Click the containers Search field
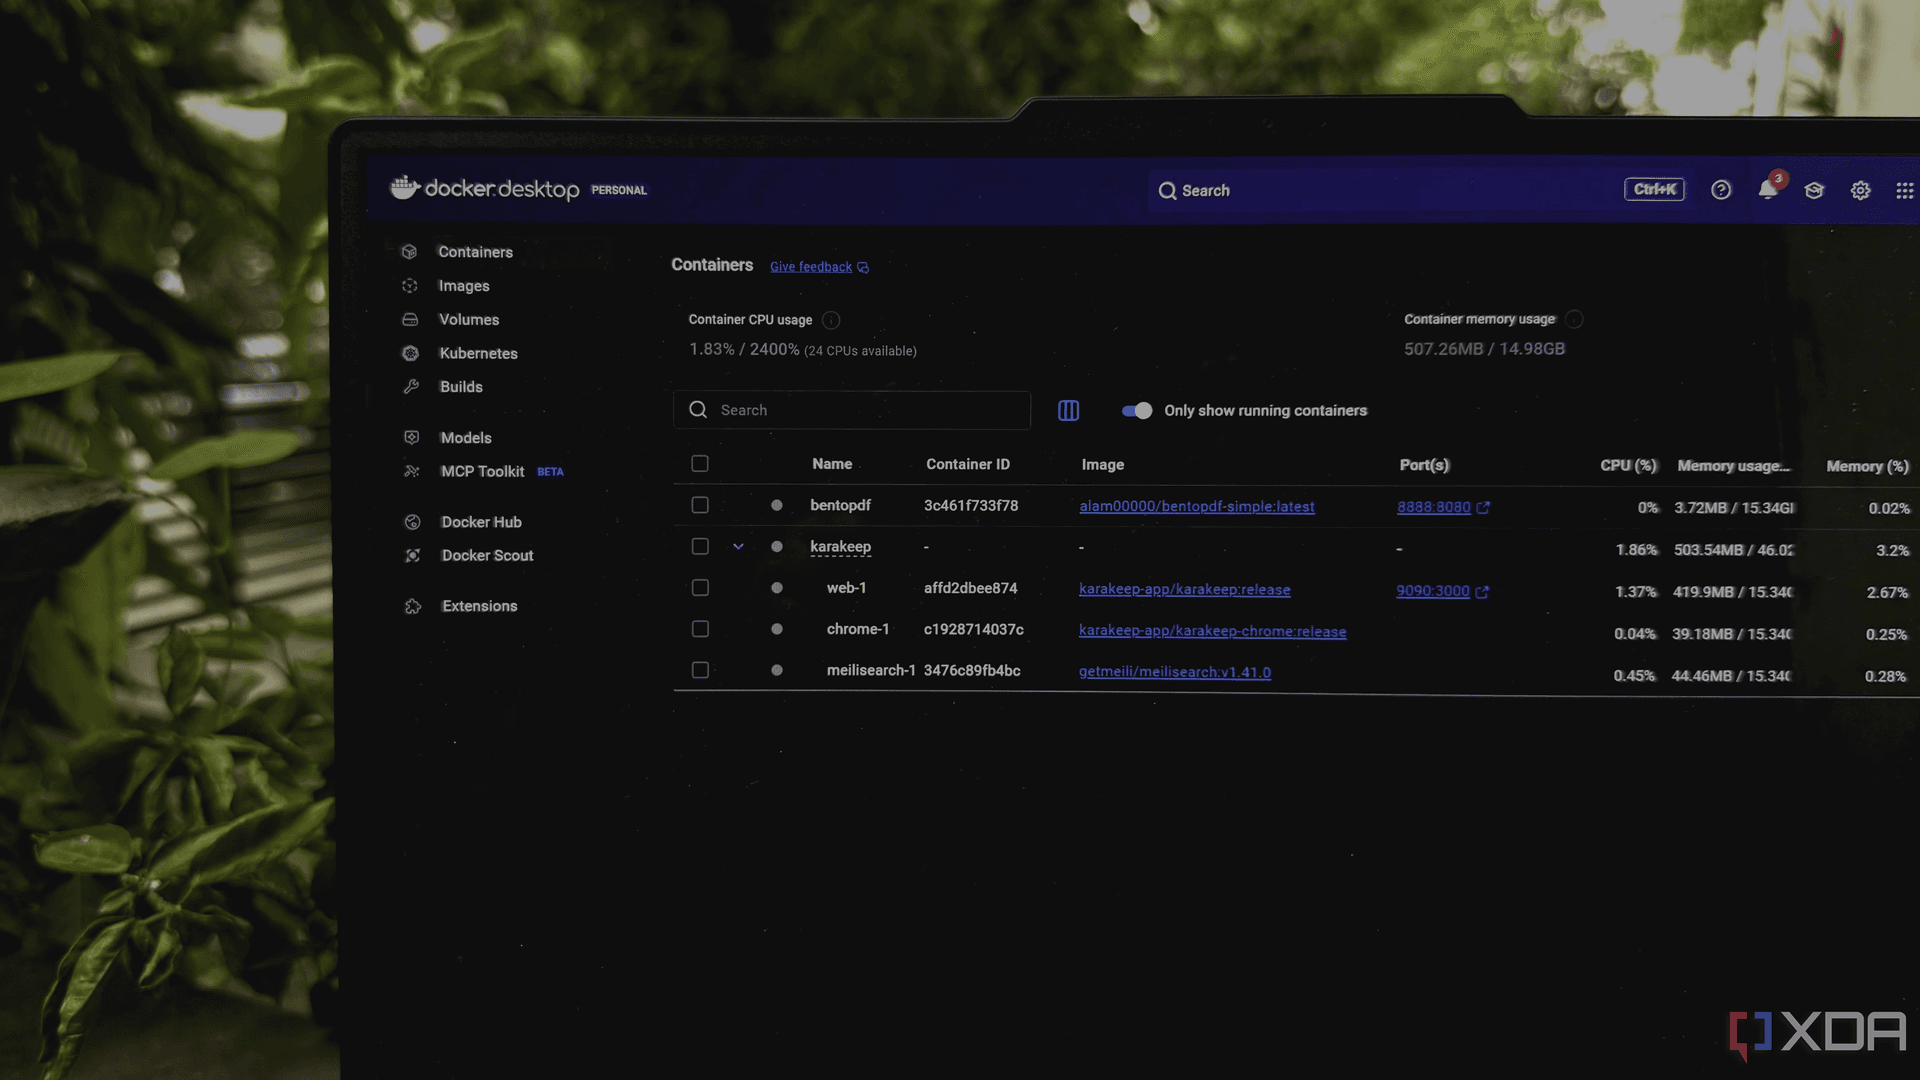 pyautogui.click(x=852, y=410)
